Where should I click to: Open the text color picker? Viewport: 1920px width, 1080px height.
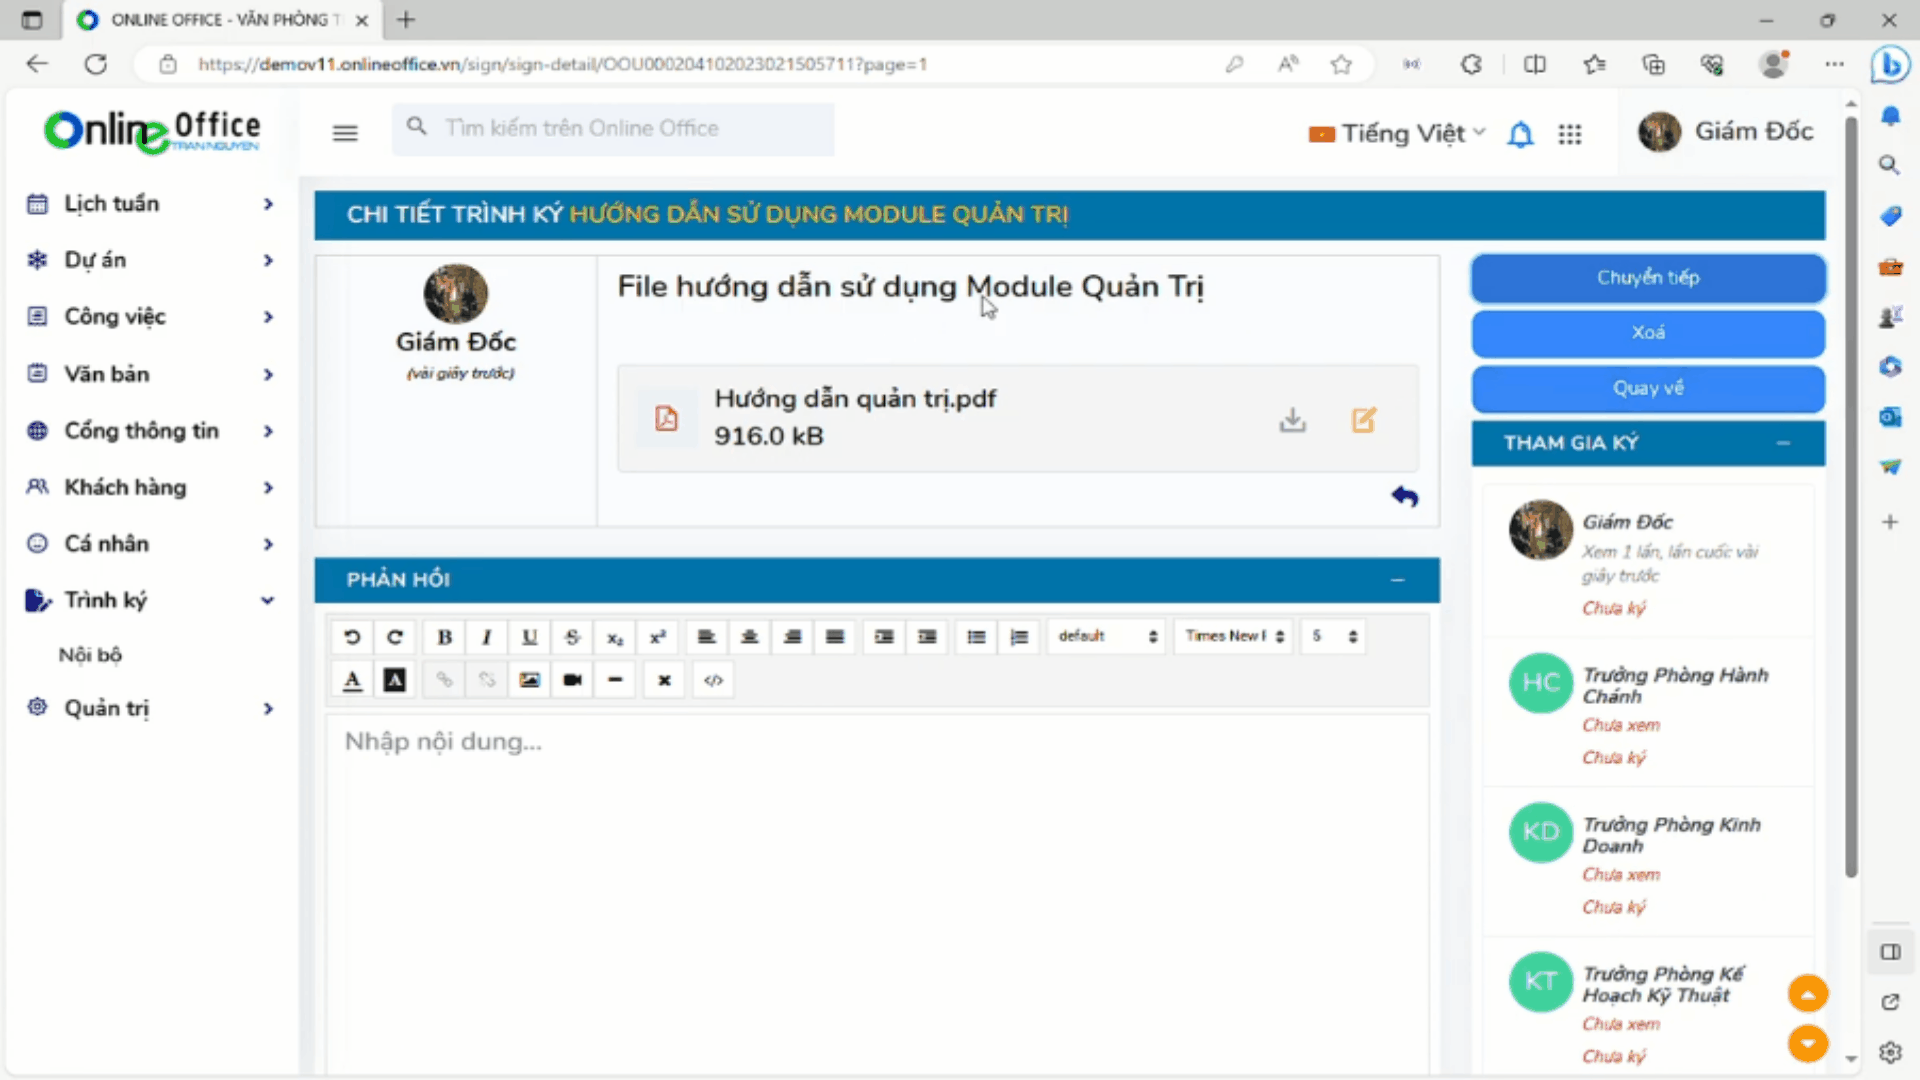[x=352, y=680]
